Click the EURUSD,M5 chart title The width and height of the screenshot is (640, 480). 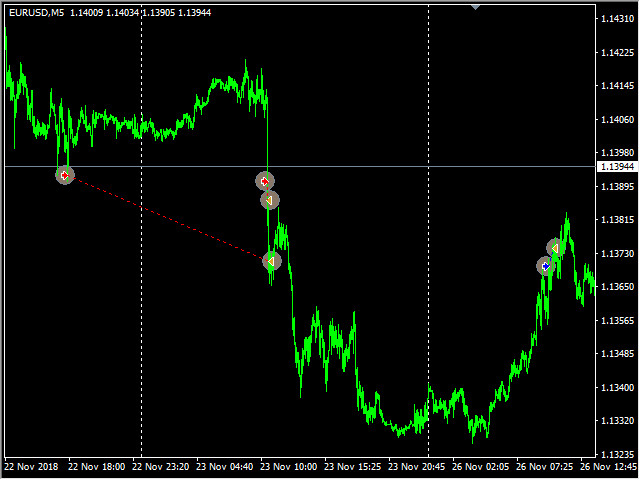point(36,13)
